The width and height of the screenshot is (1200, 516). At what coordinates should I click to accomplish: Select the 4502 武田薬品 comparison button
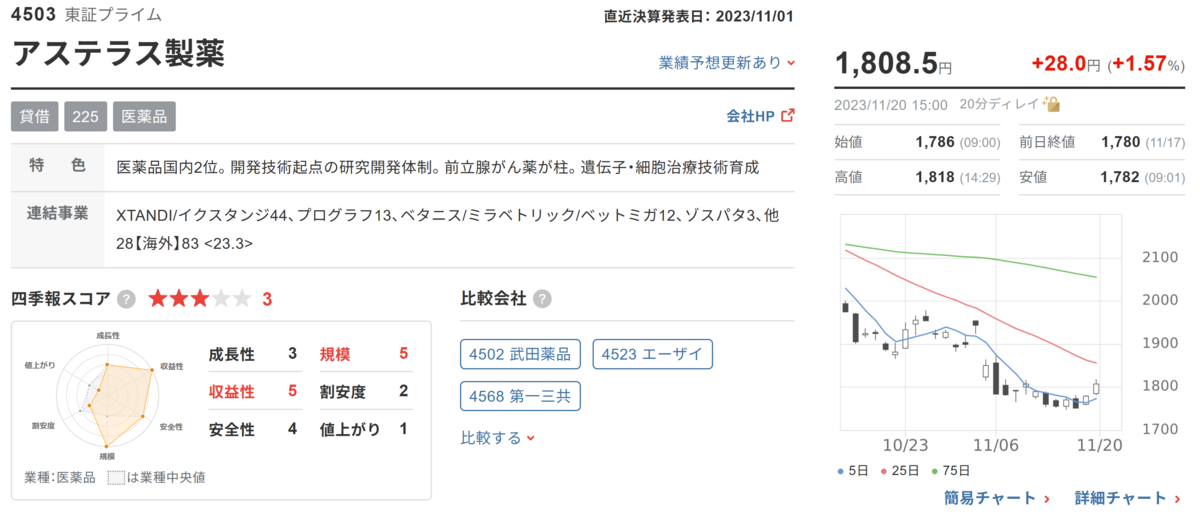pyautogui.click(x=520, y=354)
